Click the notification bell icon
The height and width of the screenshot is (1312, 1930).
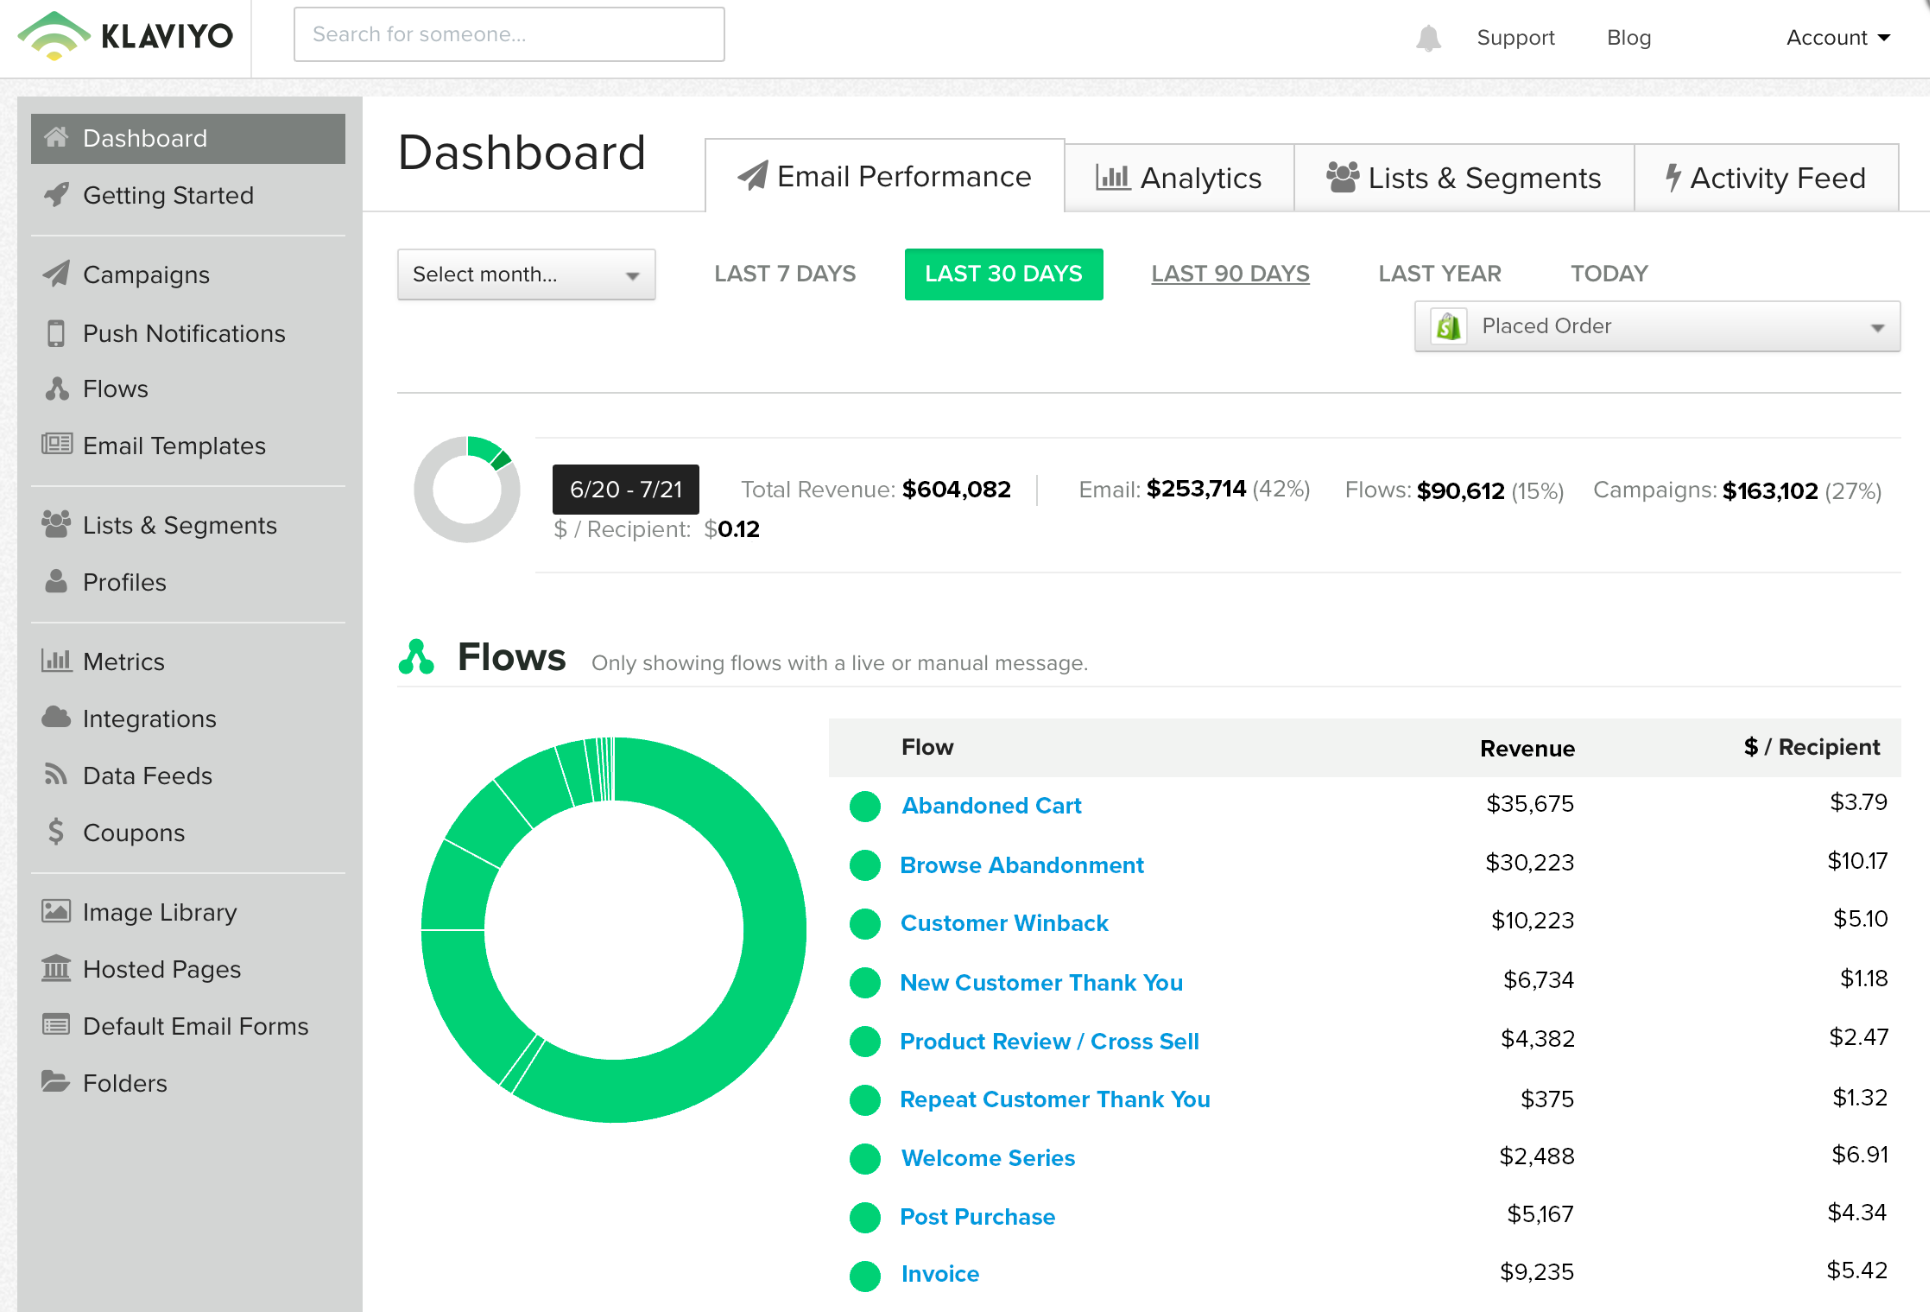click(1428, 38)
